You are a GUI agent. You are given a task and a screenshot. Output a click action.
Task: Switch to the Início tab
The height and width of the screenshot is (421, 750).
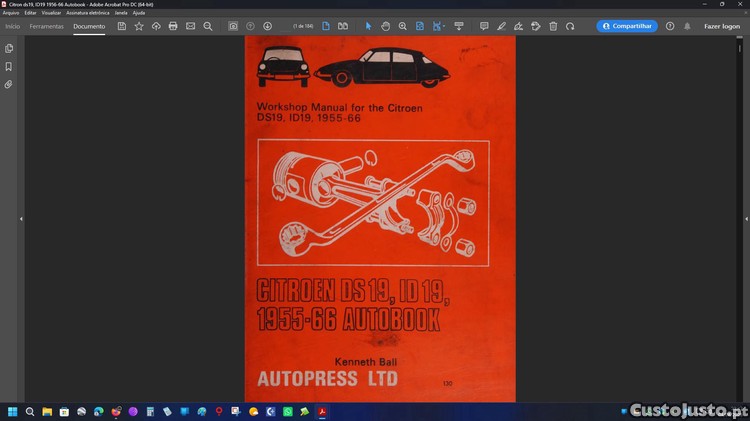[x=12, y=26]
